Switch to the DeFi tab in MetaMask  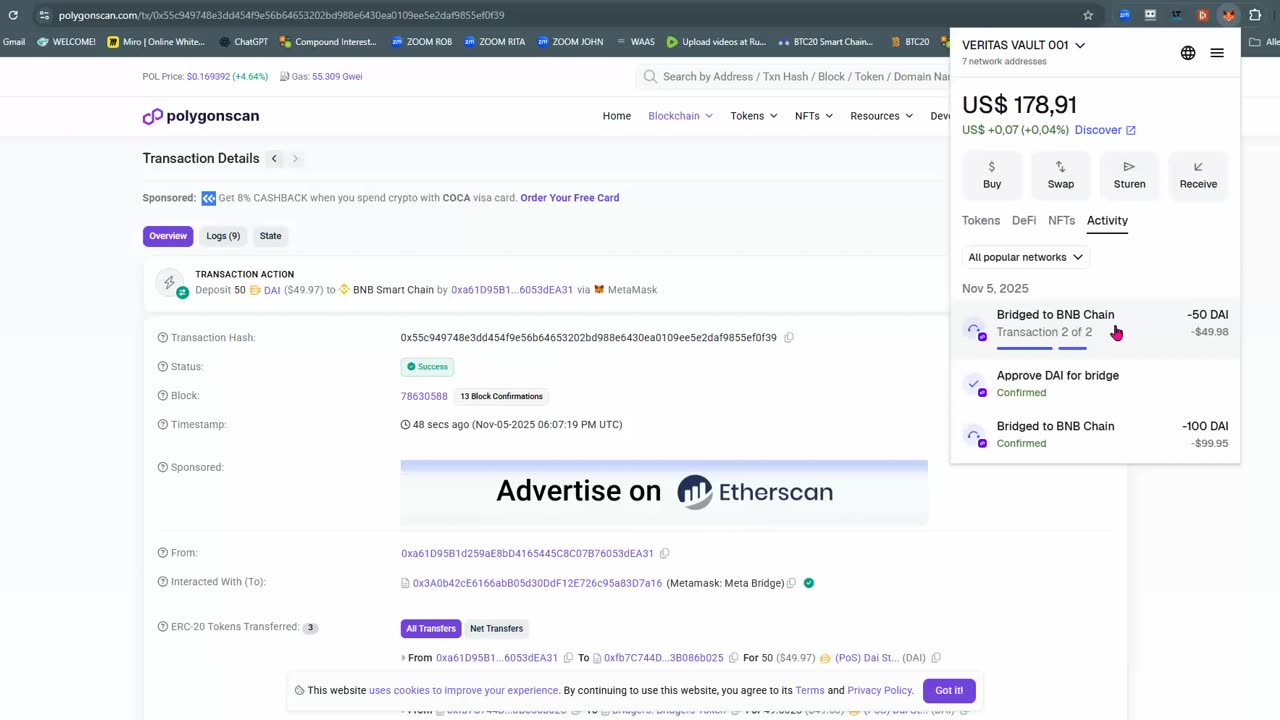(x=1024, y=221)
